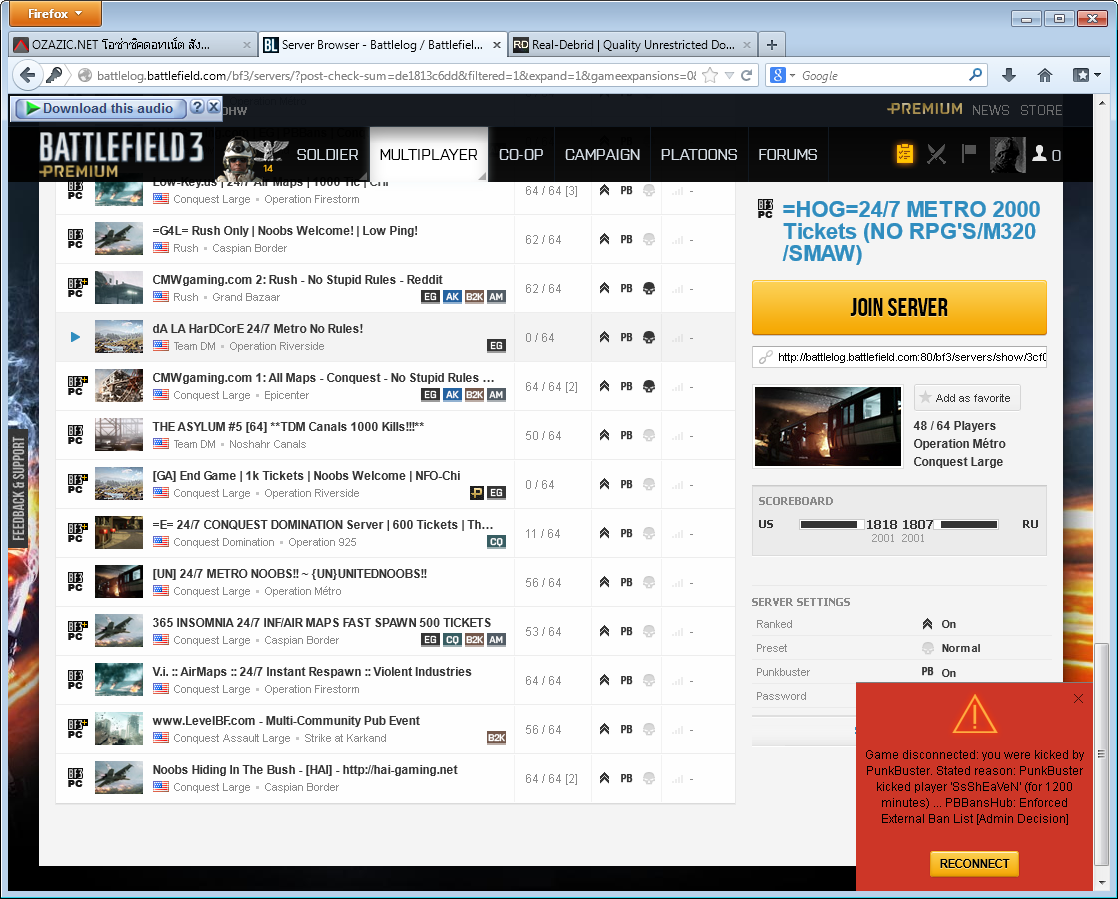1118x899 pixels.
Task: Open the FEEDBACK & SUPPORT side tab
Action: point(19,489)
